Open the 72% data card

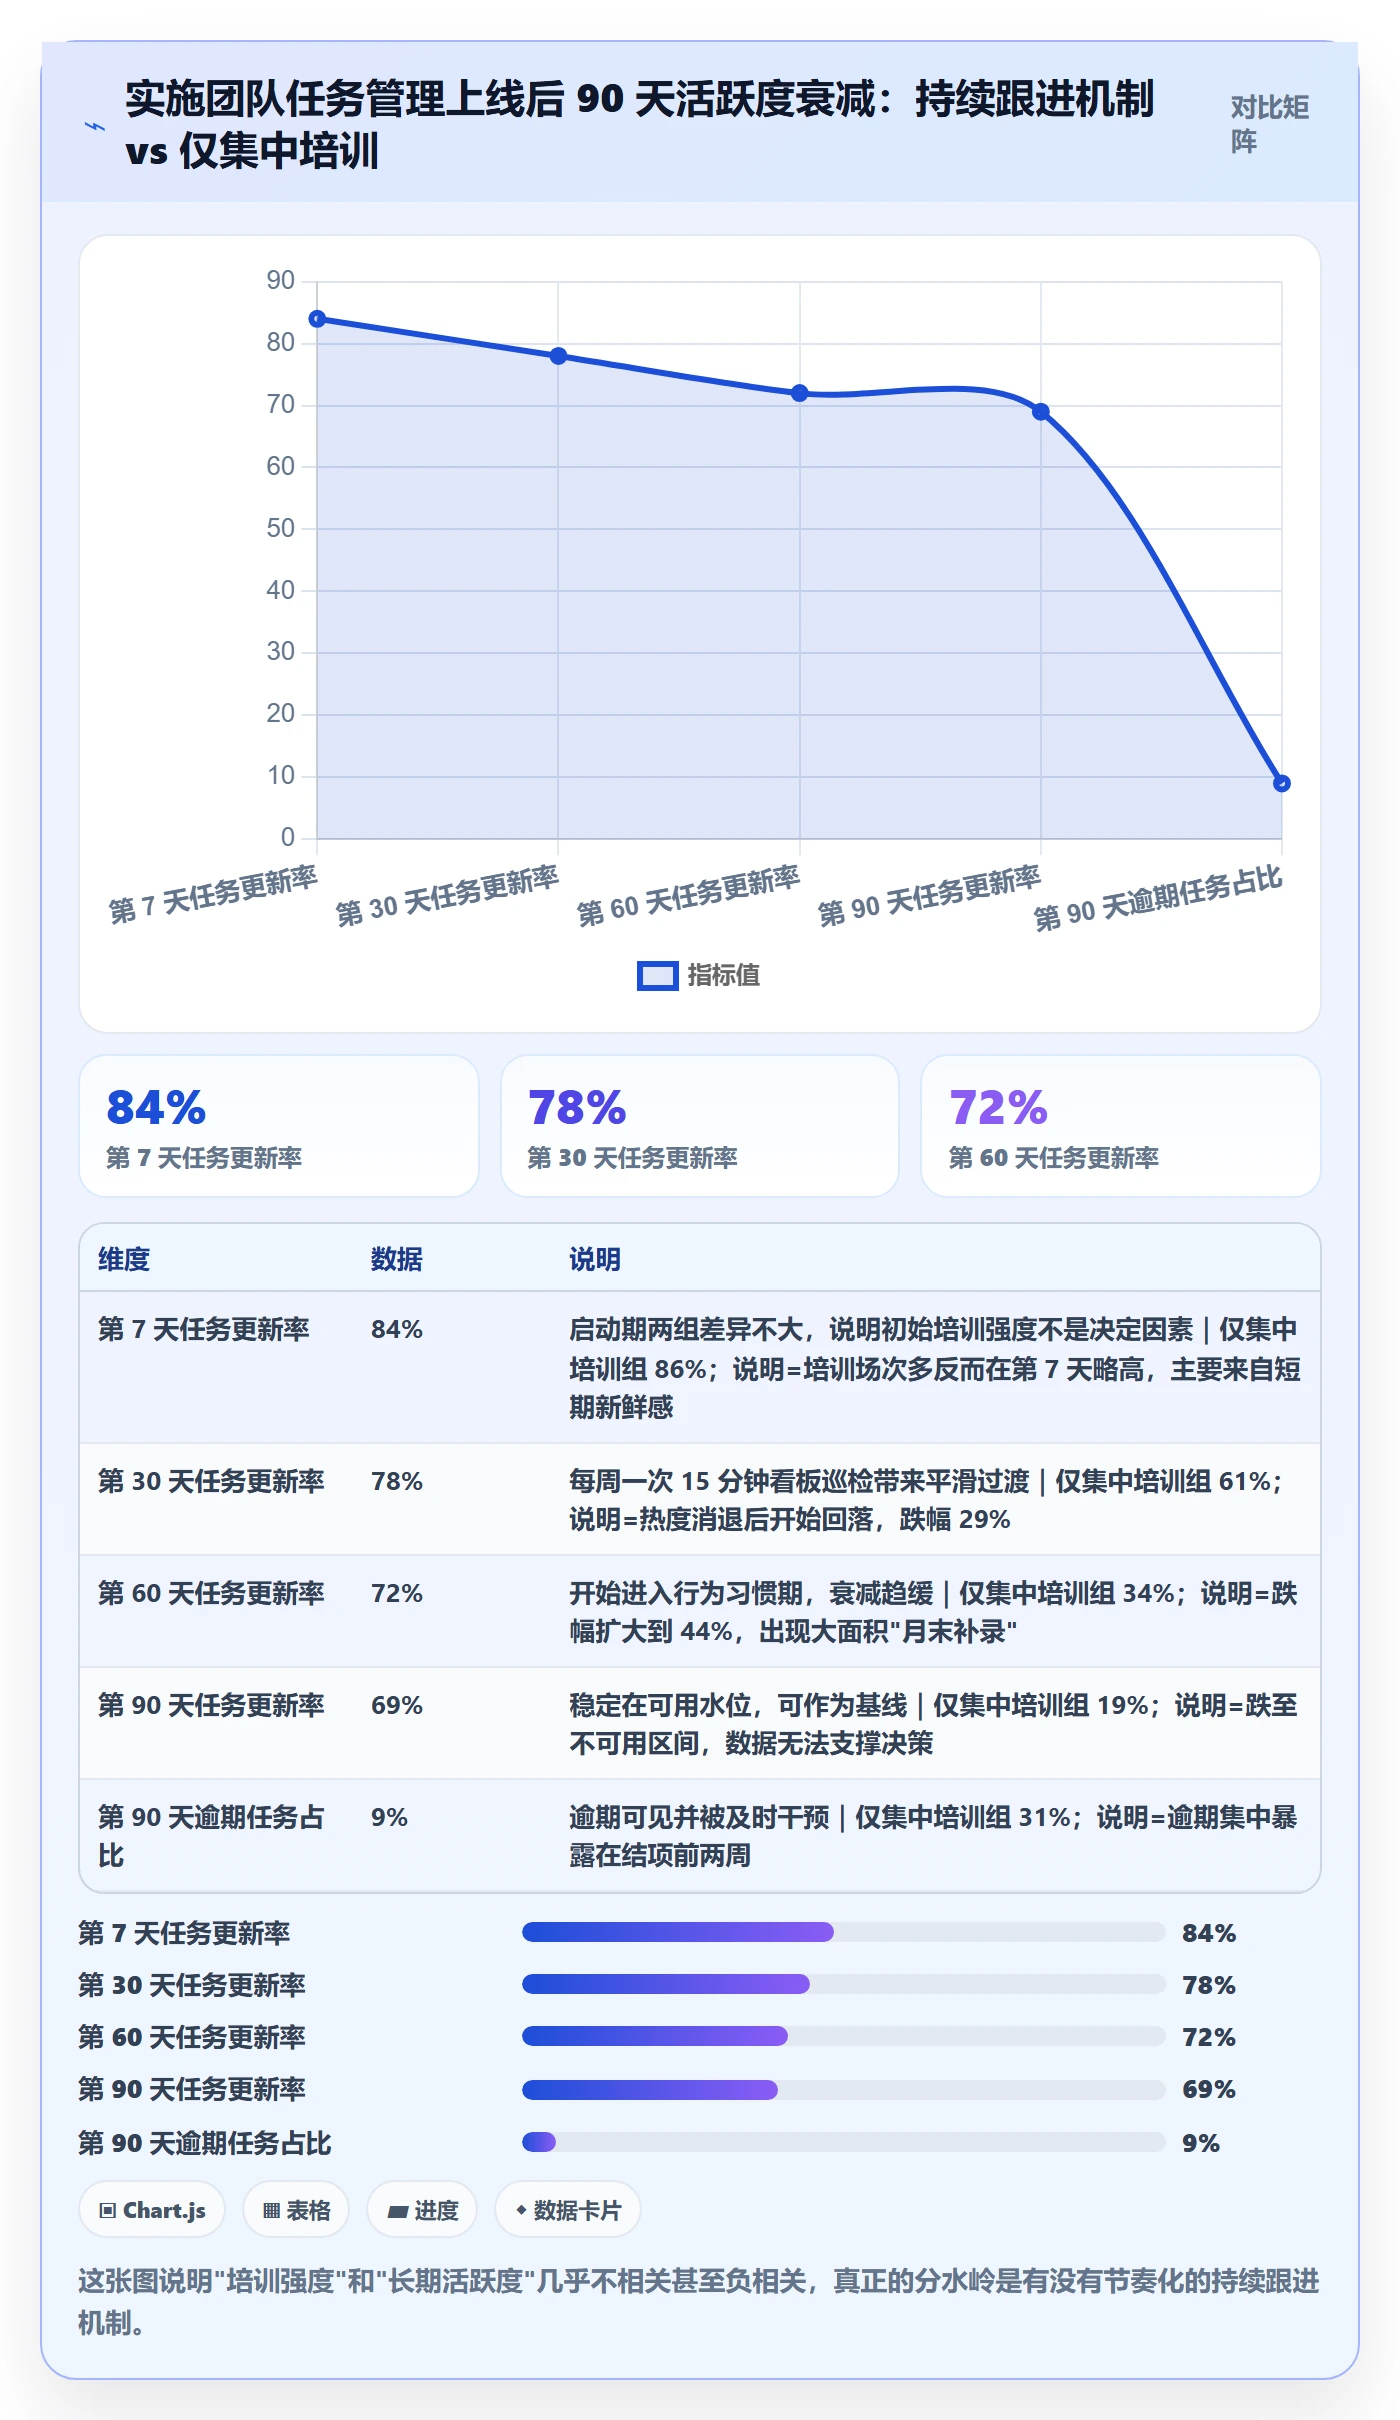(1121, 1126)
